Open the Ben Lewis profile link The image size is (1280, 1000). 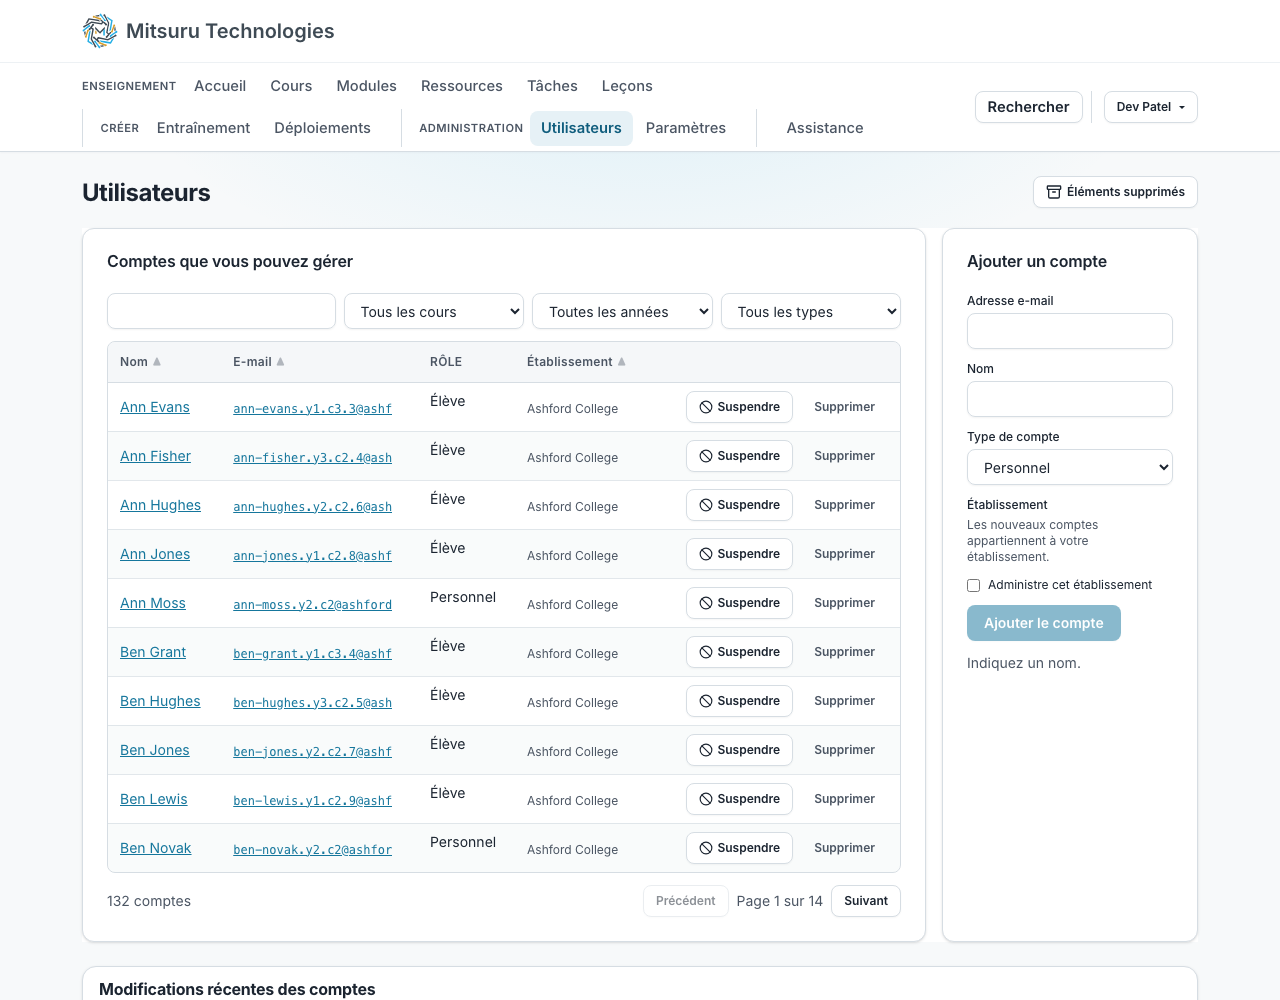point(153,799)
